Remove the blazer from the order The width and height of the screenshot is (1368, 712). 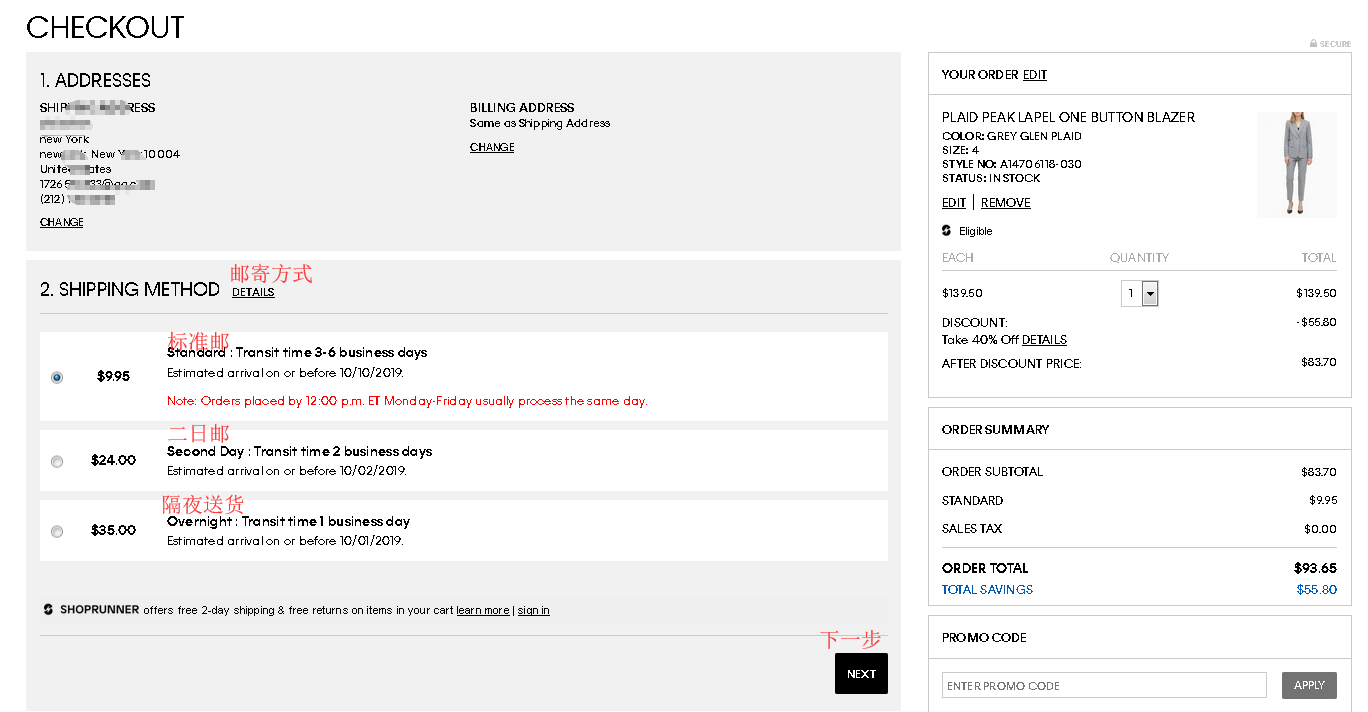(x=1005, y=203)
